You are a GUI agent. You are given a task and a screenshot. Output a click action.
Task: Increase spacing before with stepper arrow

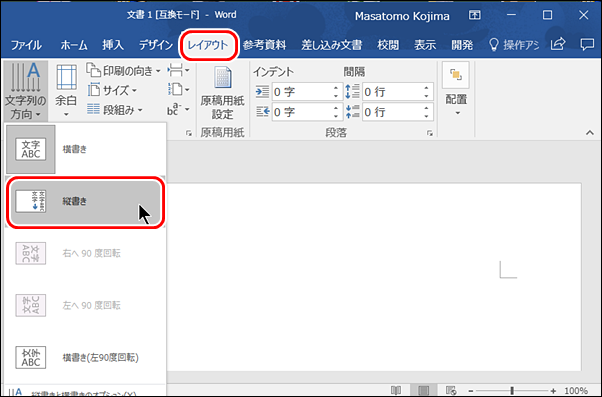(x=427, y=88)
